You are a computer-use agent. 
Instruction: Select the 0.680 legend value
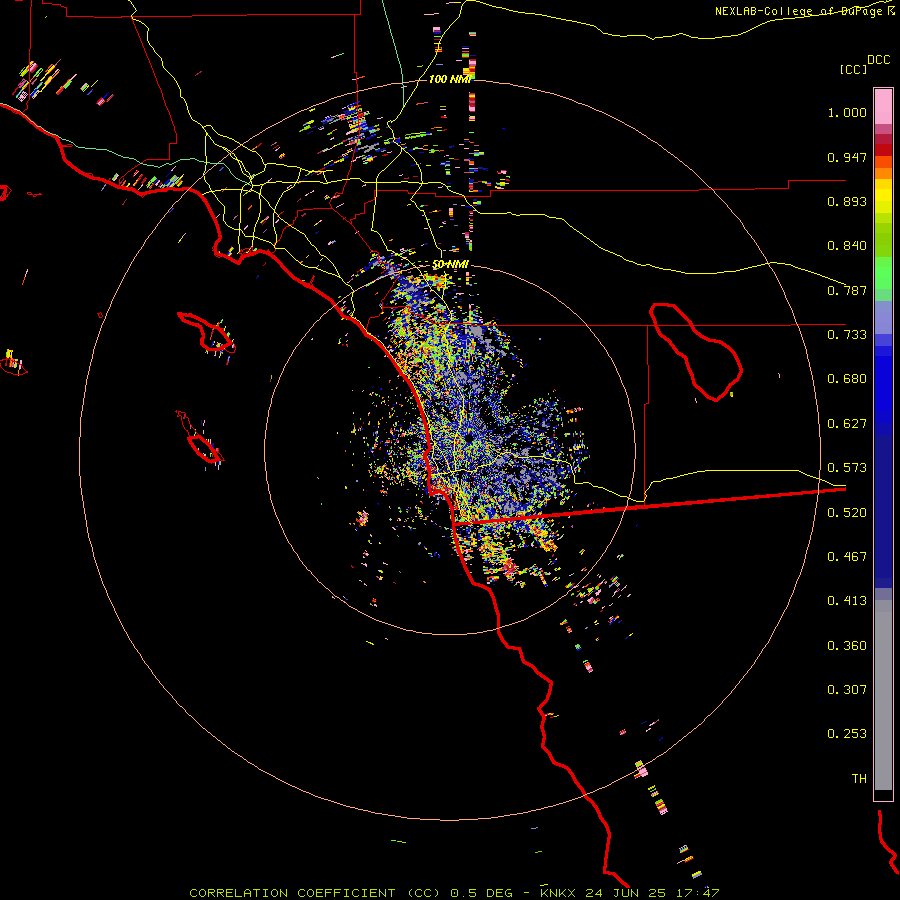click(847, 379)
